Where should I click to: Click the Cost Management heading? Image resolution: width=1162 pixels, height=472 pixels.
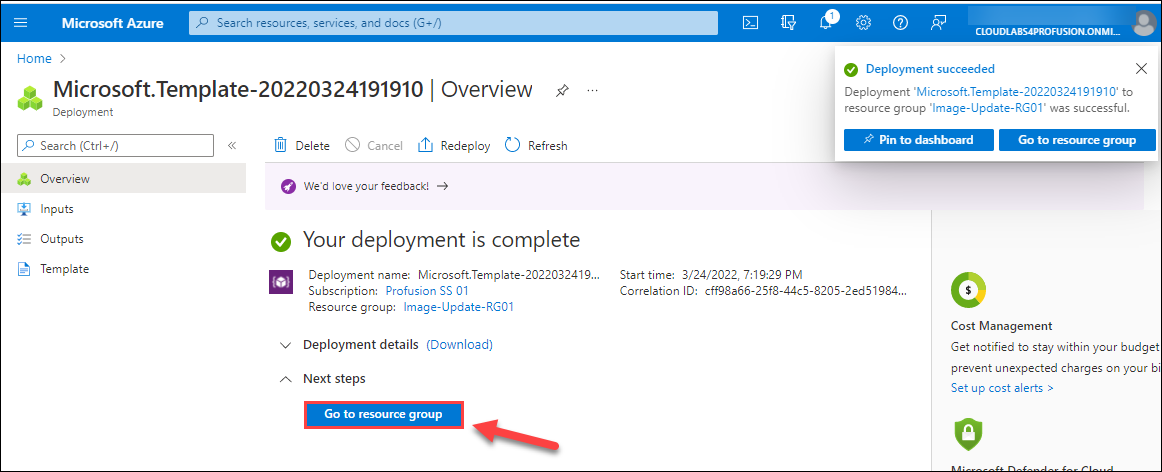(1001, 326)
